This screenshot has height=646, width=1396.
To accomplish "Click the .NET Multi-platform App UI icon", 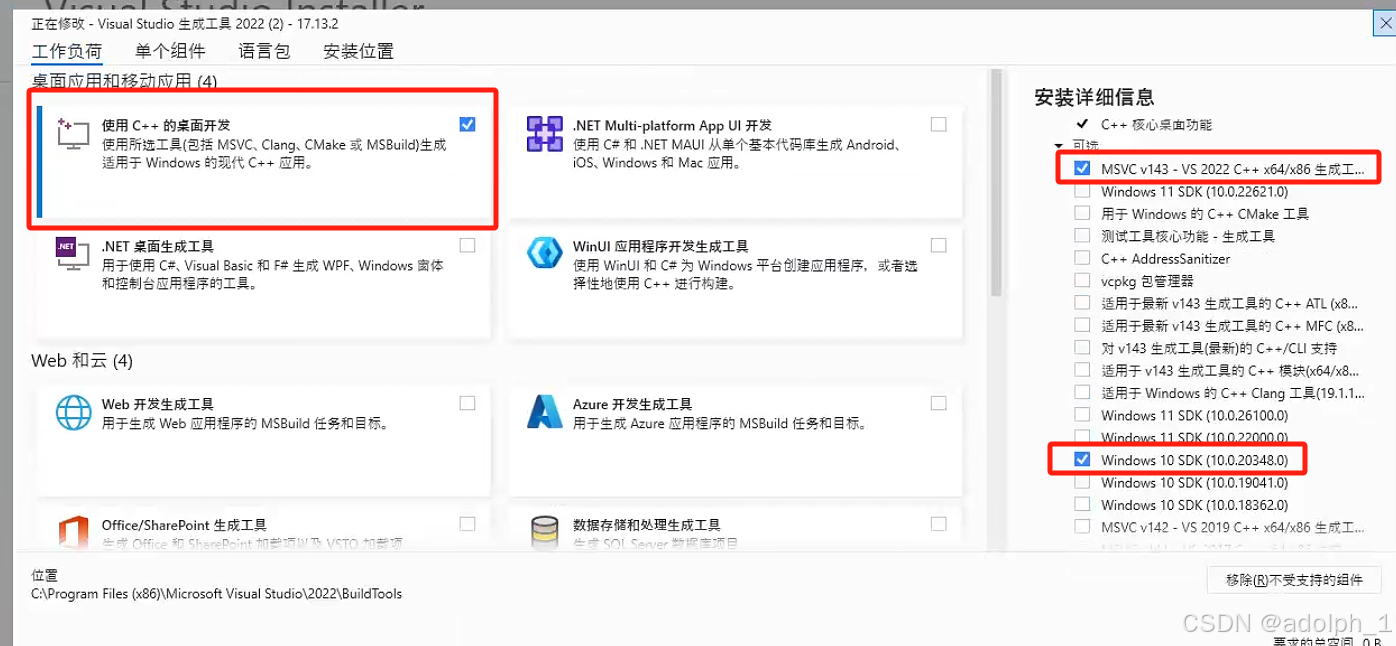I will 545,134.
